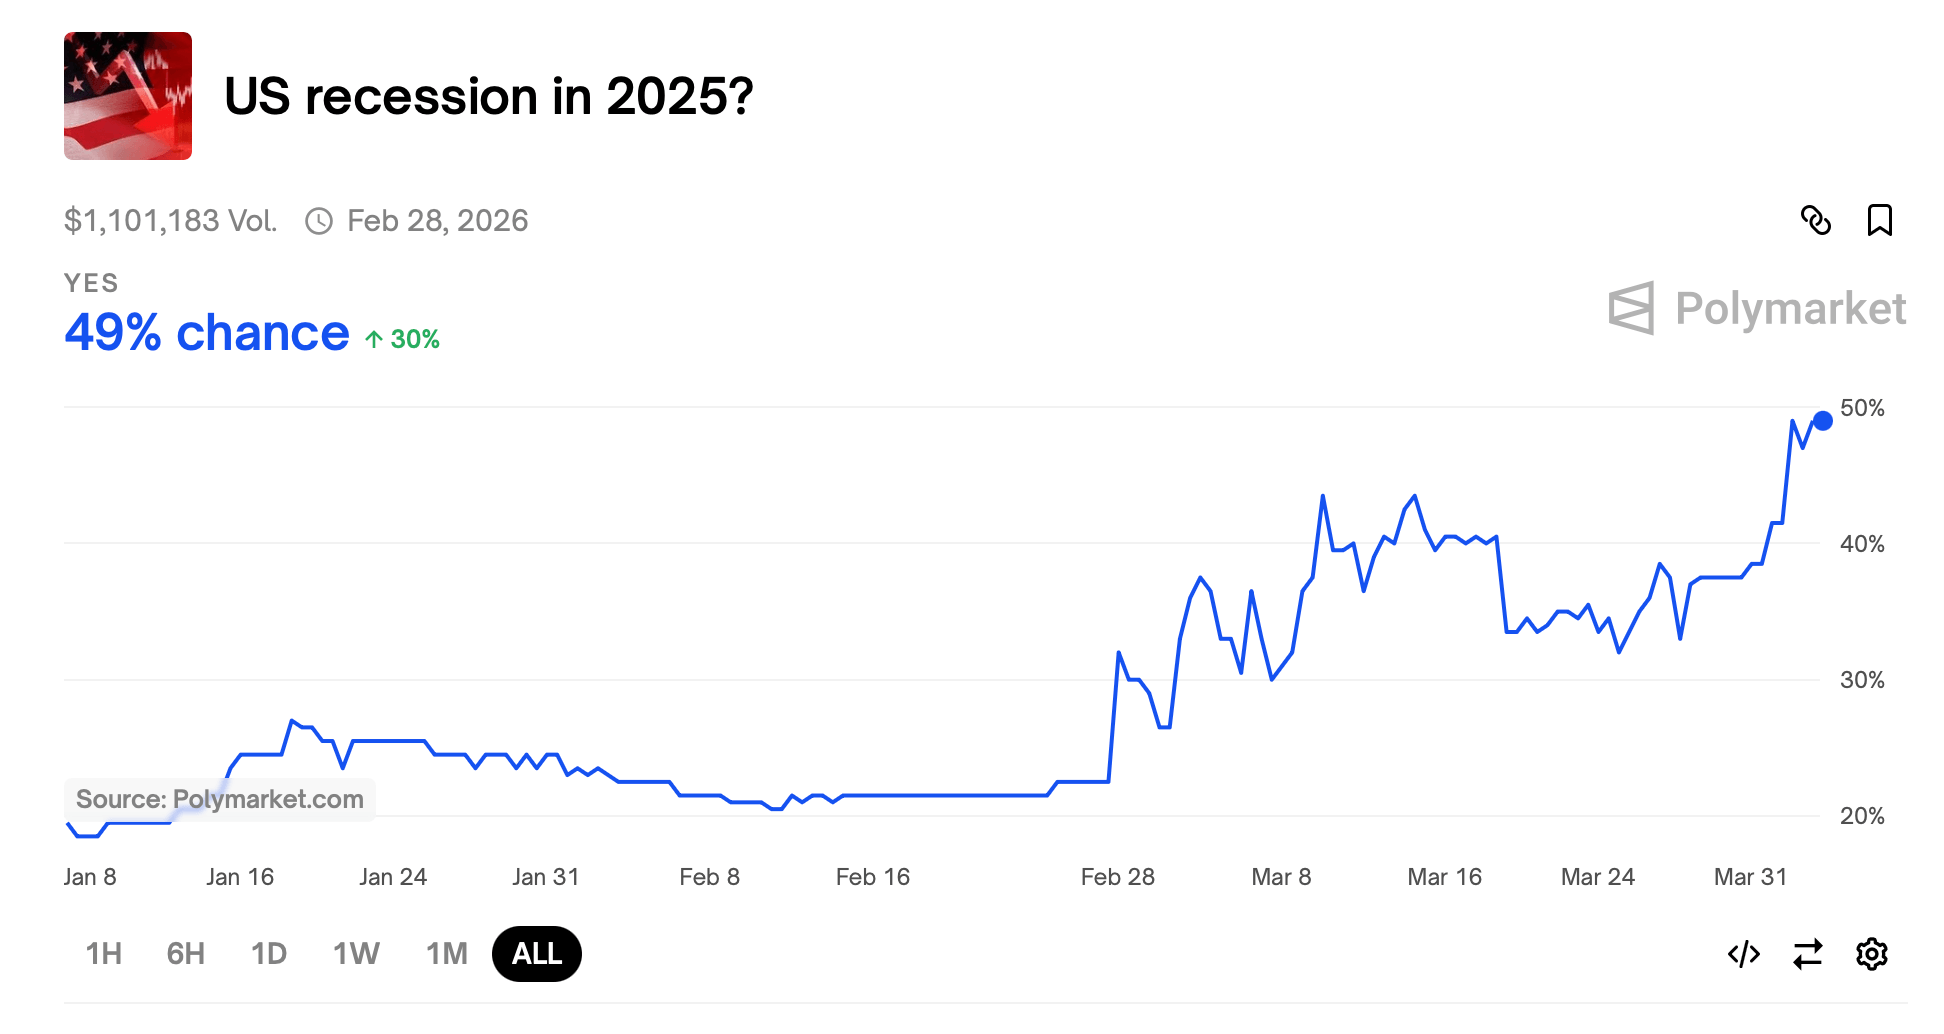The height and width of the screenshot is (1034, 1944).
Task: Switch chart to 6H timeframe
Action: click(184, 953)
